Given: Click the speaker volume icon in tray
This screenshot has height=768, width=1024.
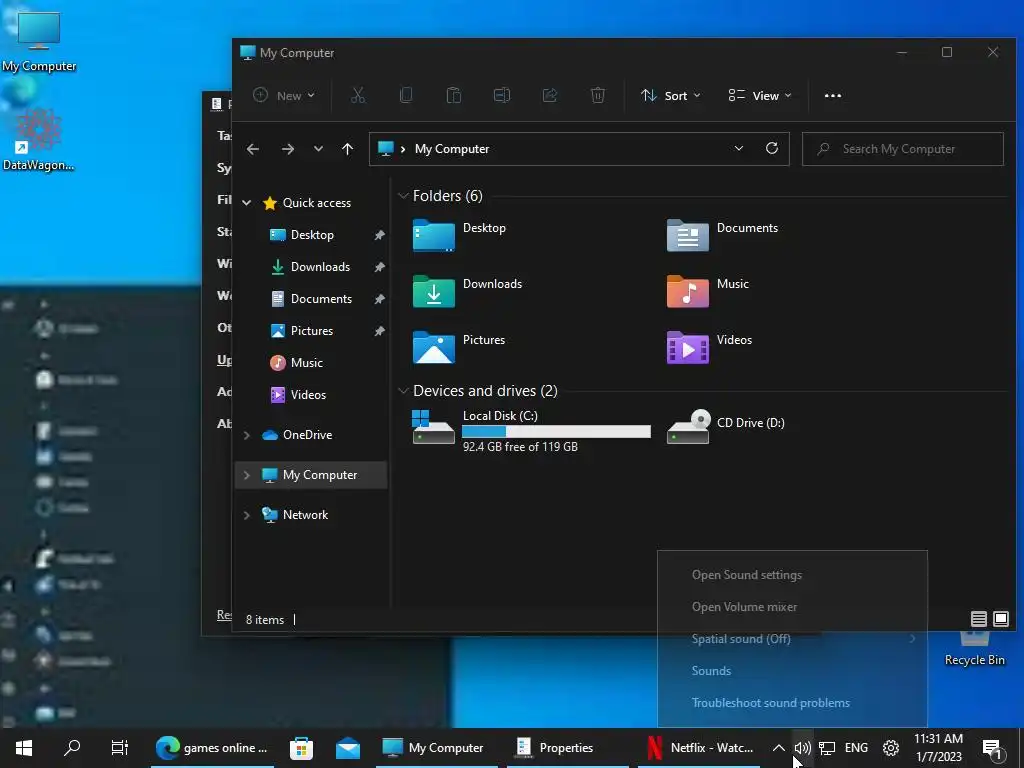Looking at the screenshot, I should tap(803, 748).
